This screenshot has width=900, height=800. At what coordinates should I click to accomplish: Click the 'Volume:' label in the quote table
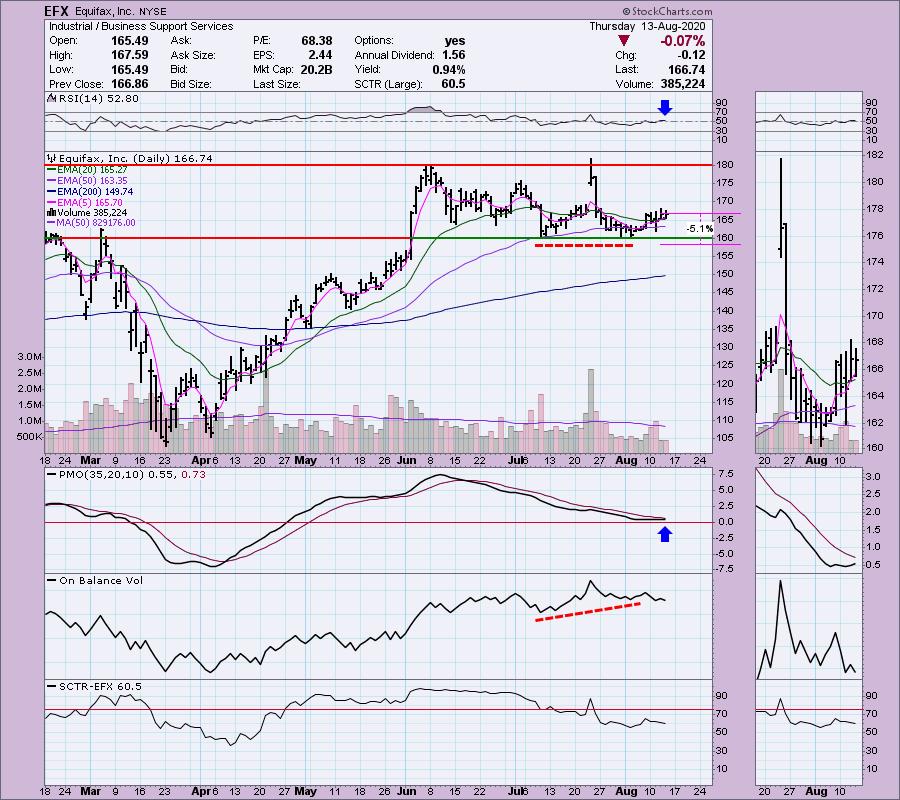click(634, 84)
